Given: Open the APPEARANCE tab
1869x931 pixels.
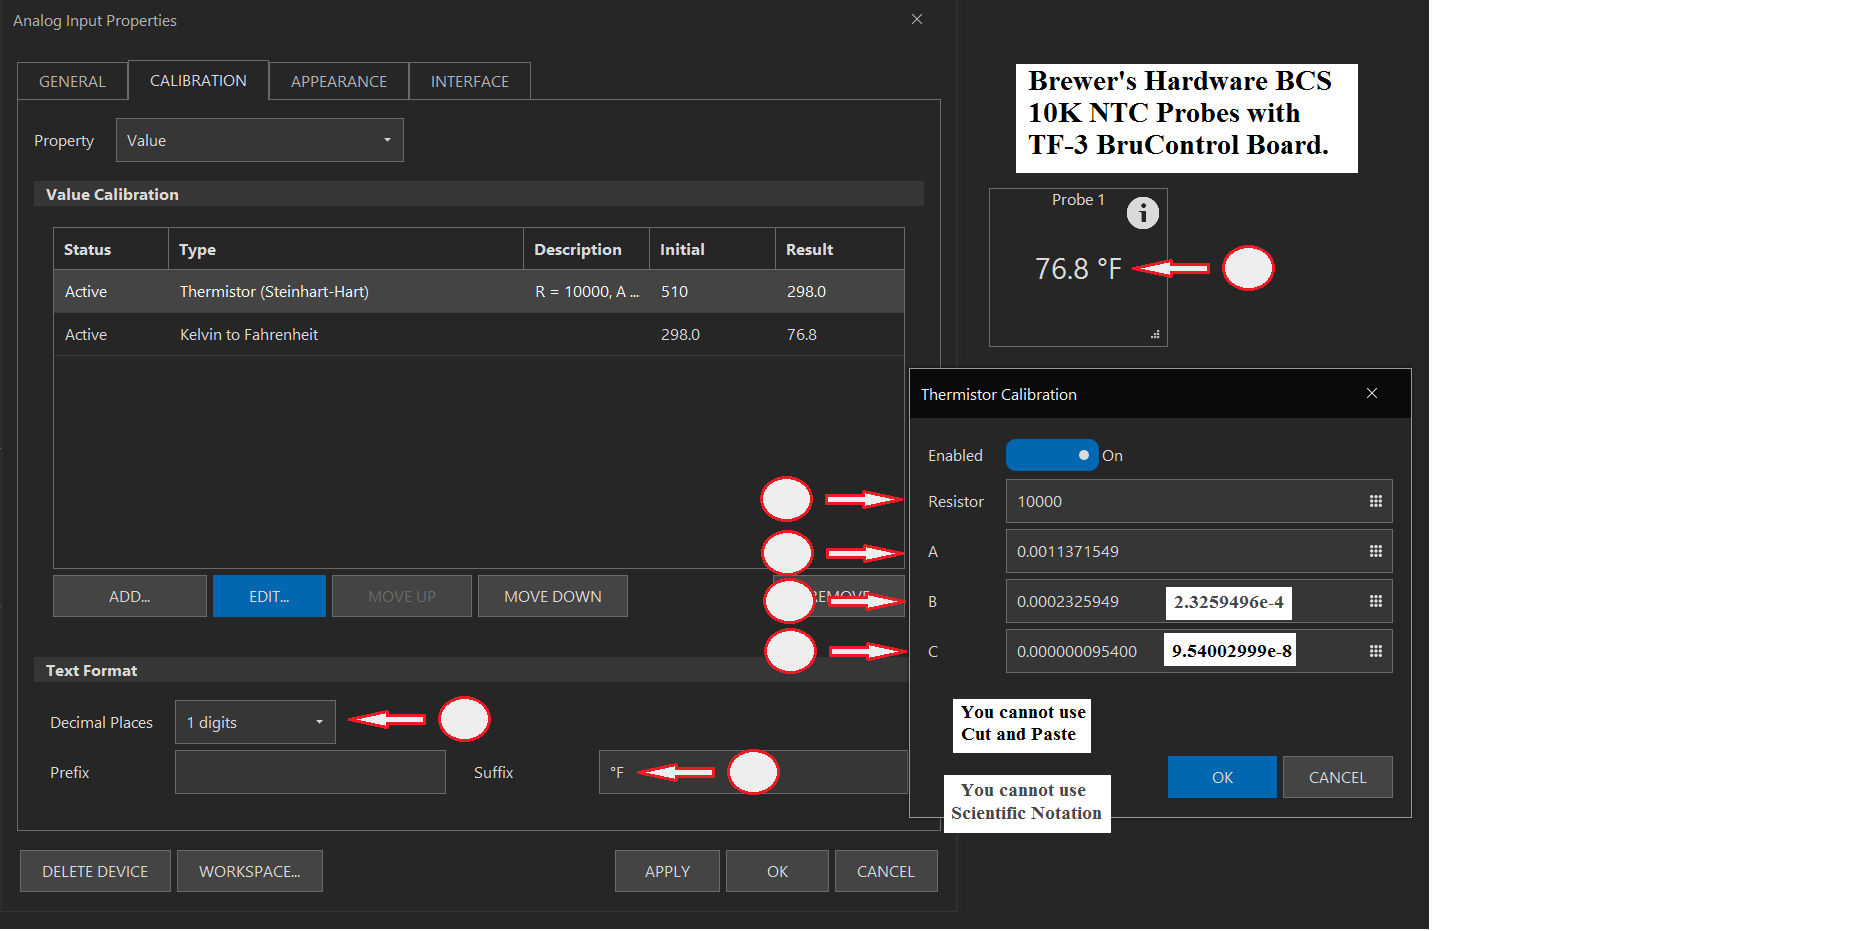Looking at the screenshot, I should coord(339,81).
